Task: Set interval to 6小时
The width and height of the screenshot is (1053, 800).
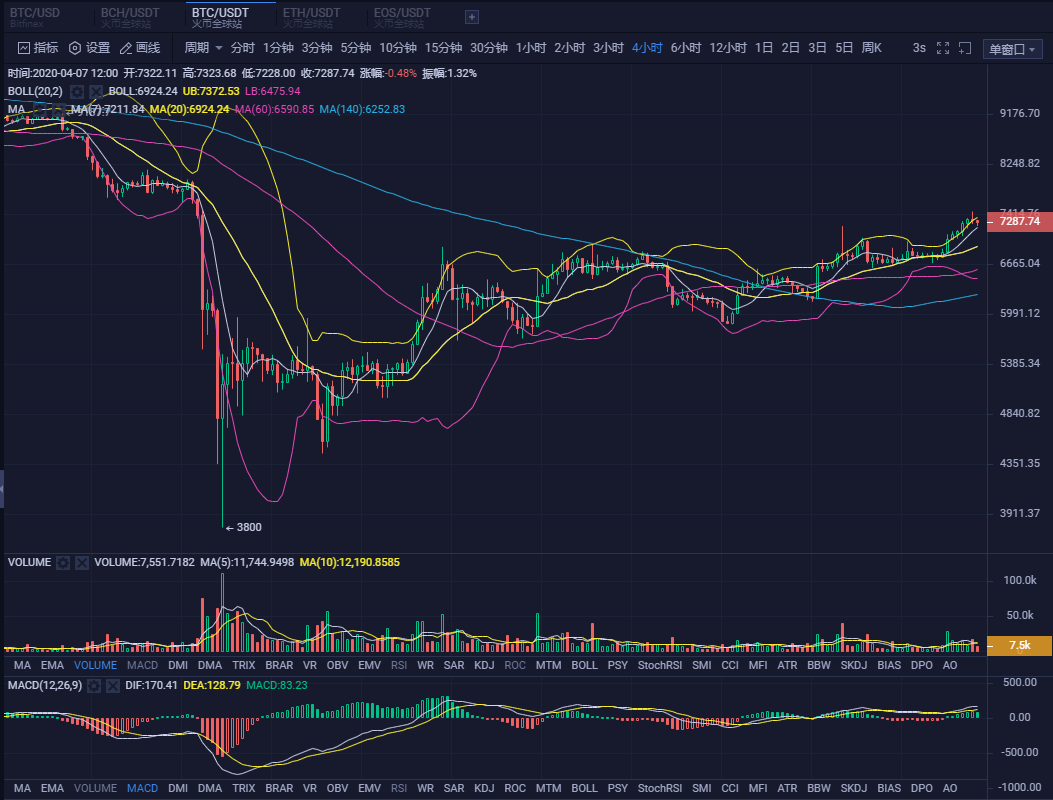Action: (686, 48)
